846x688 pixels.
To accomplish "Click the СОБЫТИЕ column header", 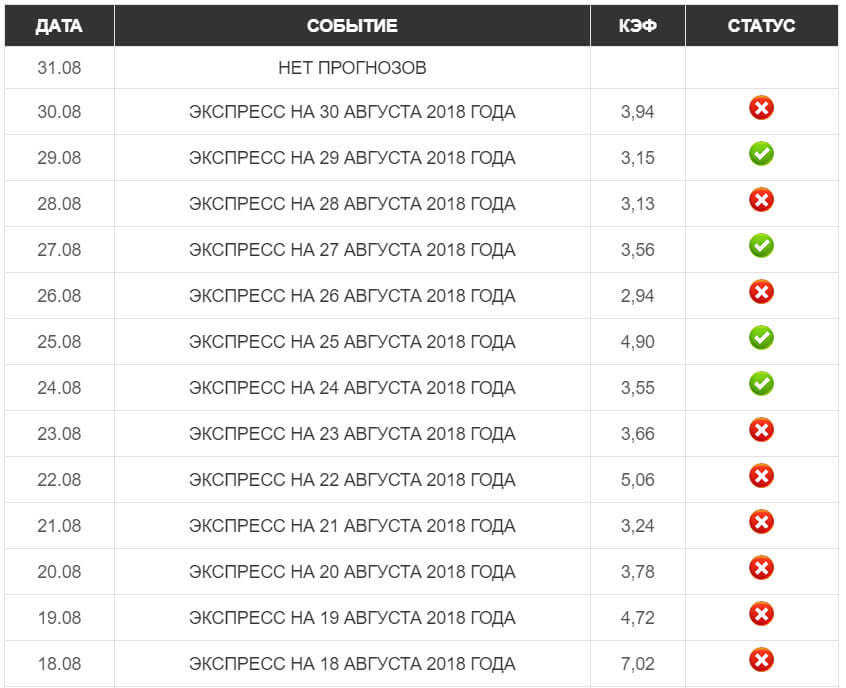I will click(x=352, y=26).
